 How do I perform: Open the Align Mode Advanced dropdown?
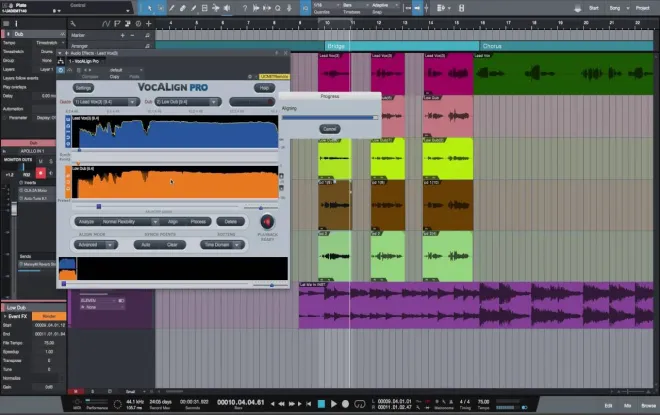click(x=96, y=245)
